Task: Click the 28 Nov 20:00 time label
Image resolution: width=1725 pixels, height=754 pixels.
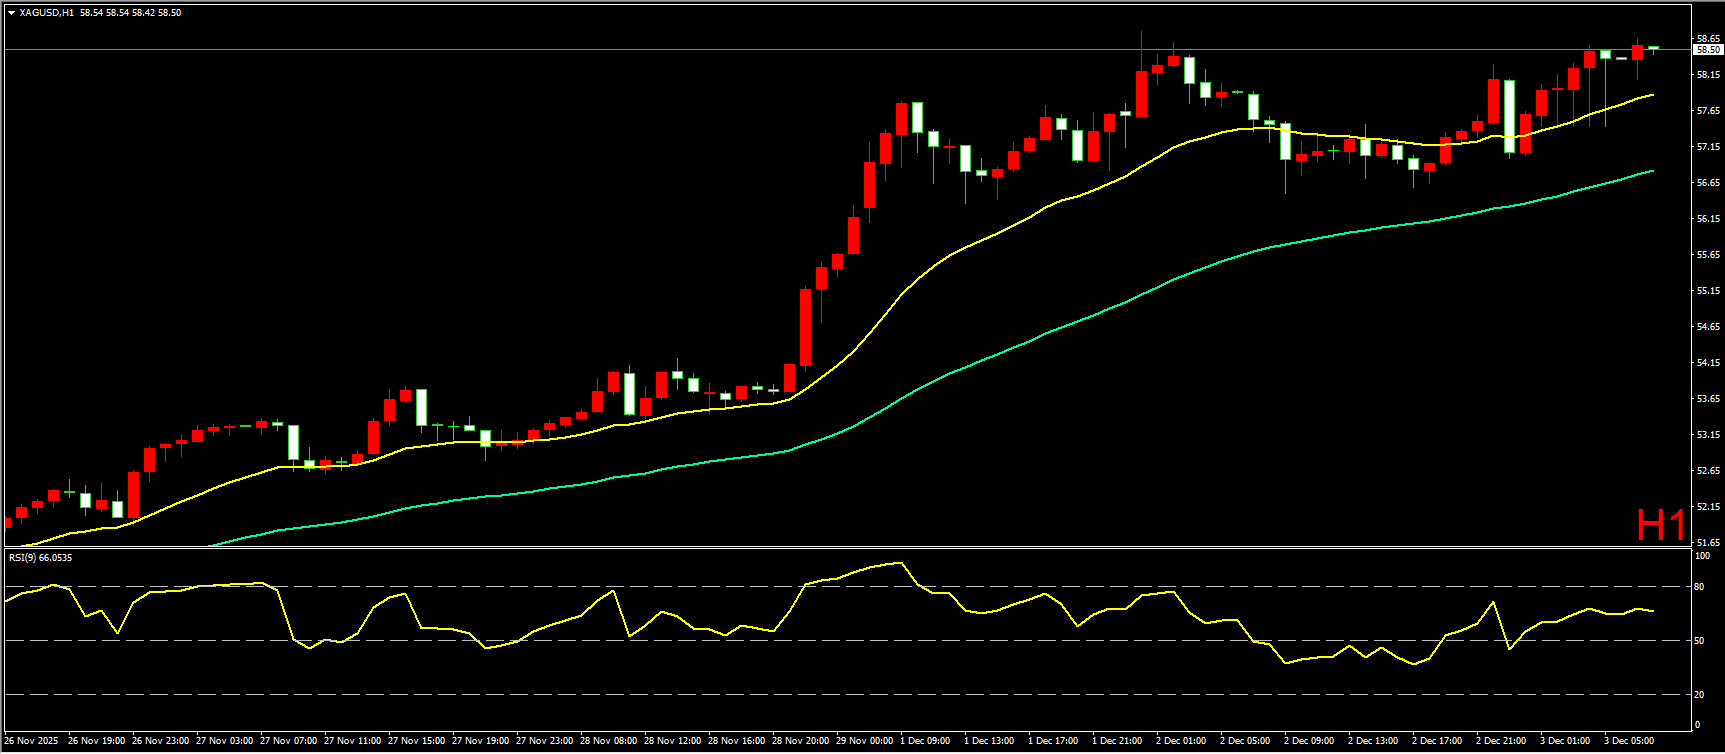Action: coord(799,741)
